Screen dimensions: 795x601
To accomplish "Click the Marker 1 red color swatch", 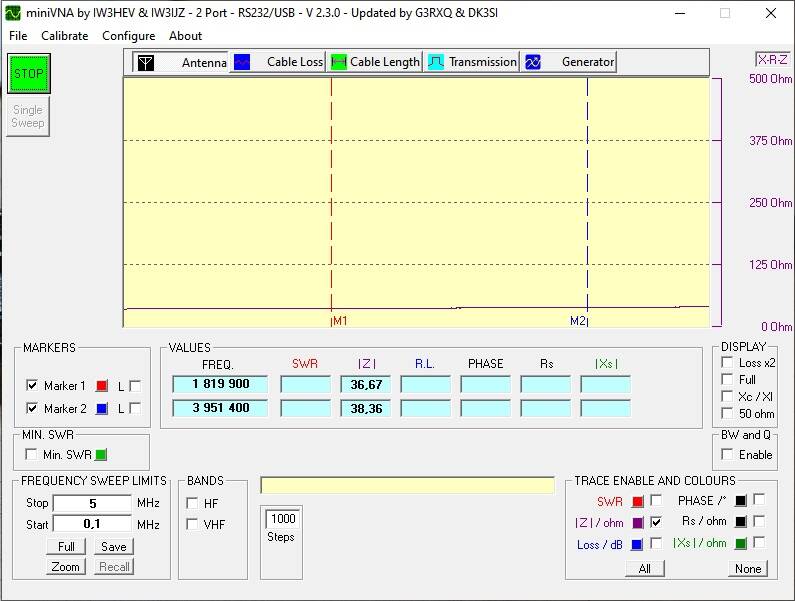I will pyautogui.click(x=102, y=386).
